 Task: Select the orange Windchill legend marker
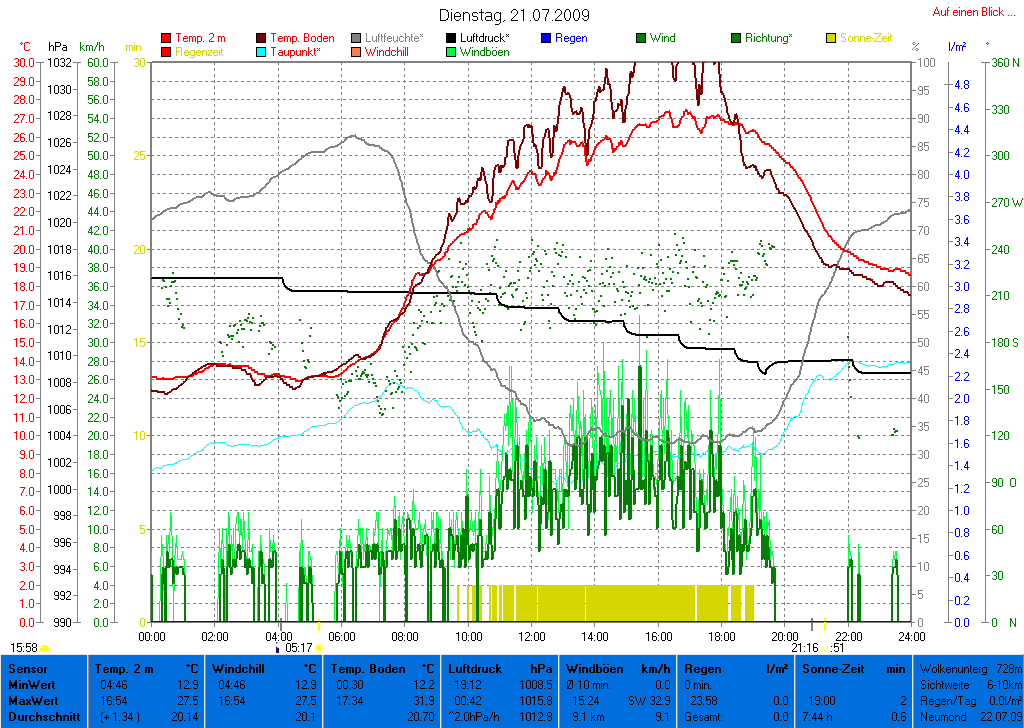pyautogui.click(x=356, y=51)
